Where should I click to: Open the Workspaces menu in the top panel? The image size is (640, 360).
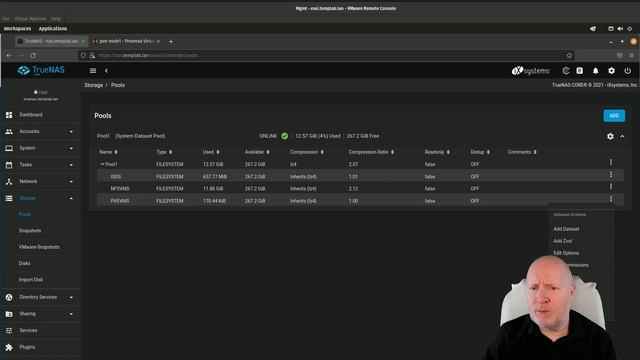pos(18,29)
